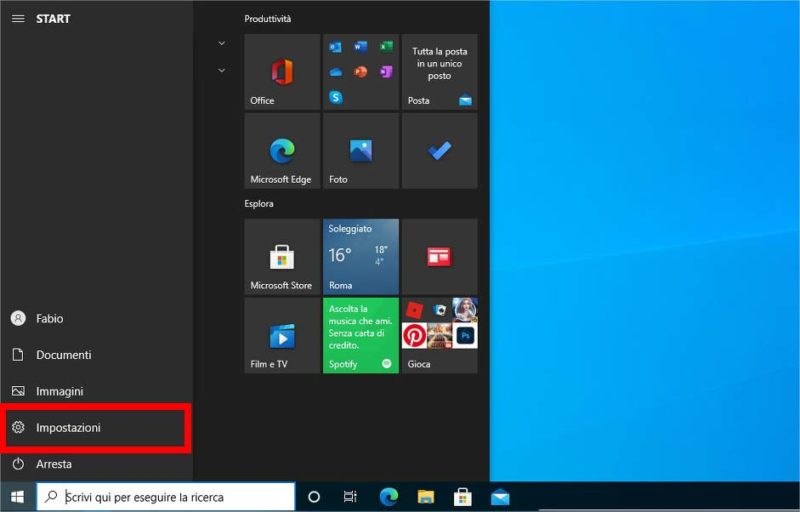800x512 pixels.
Task: Open the Office tile
Action: 282,72
